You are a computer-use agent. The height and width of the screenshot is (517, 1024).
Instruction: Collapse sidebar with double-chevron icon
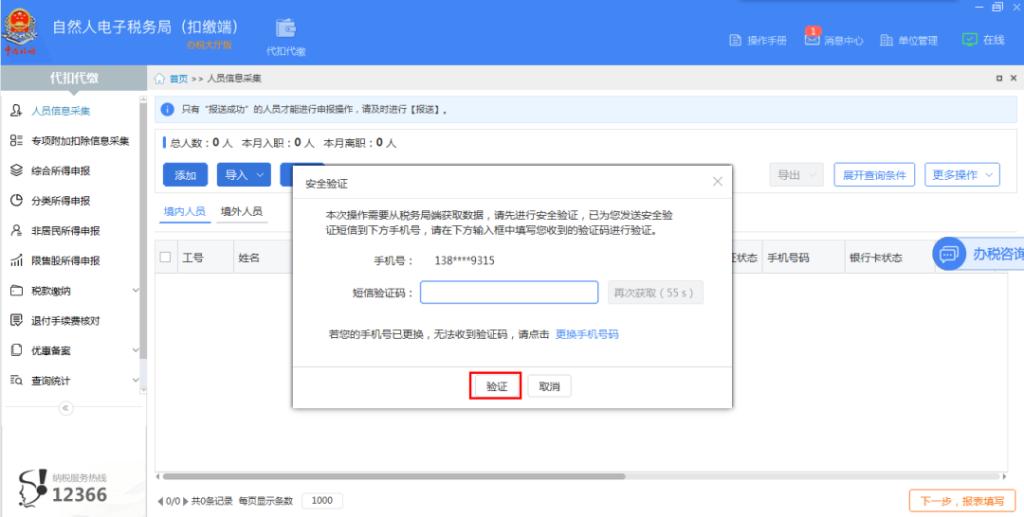pos(65,409)
